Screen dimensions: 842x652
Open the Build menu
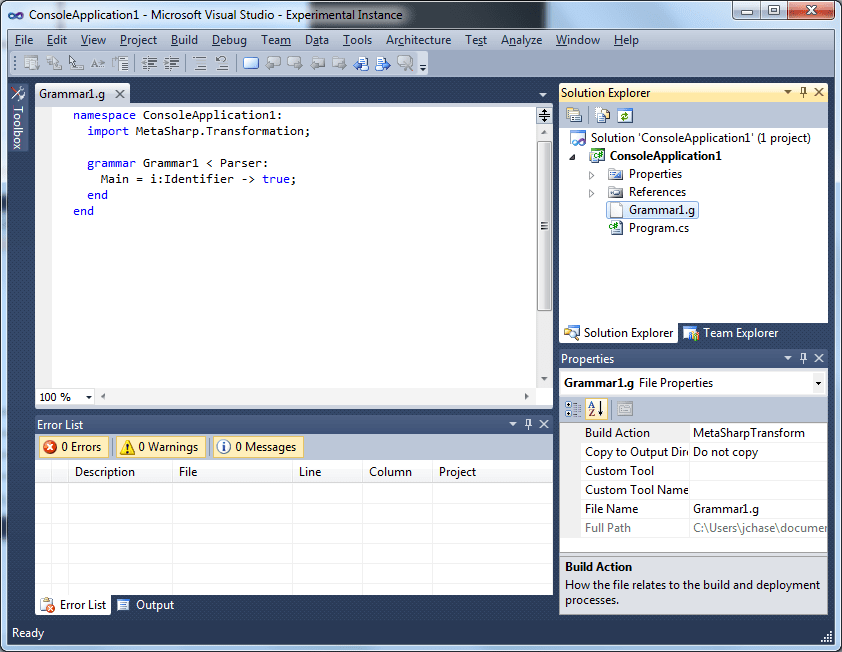tap(184, 40)
